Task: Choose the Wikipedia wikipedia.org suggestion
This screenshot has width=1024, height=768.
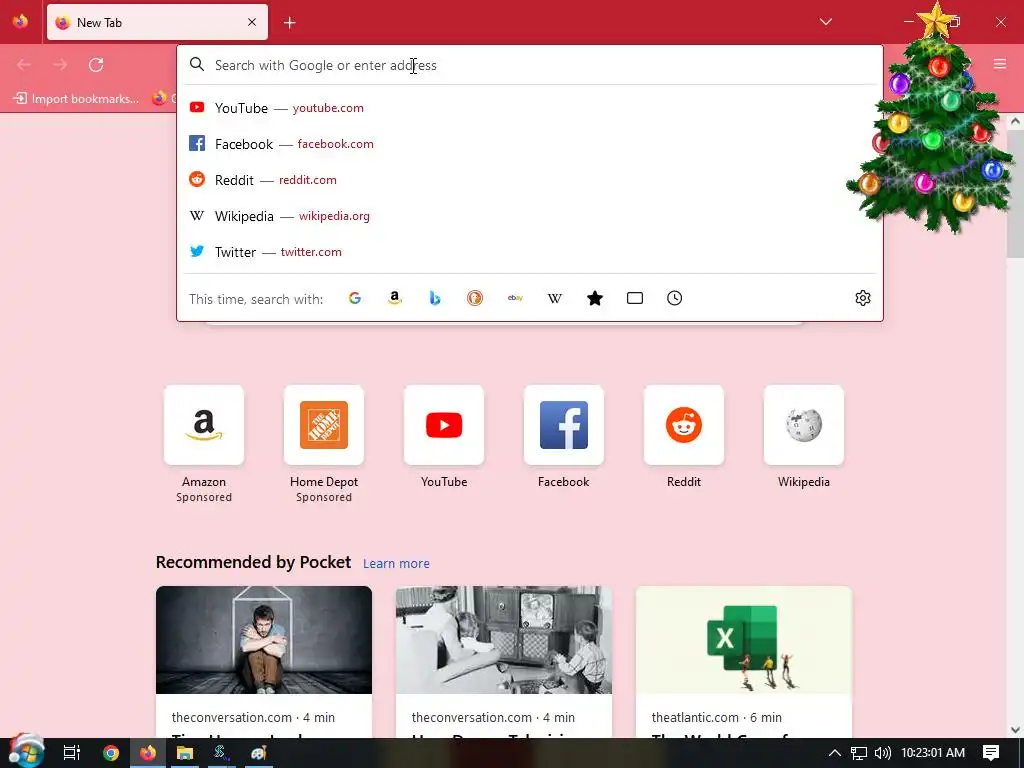Action: tap(530, 216)
